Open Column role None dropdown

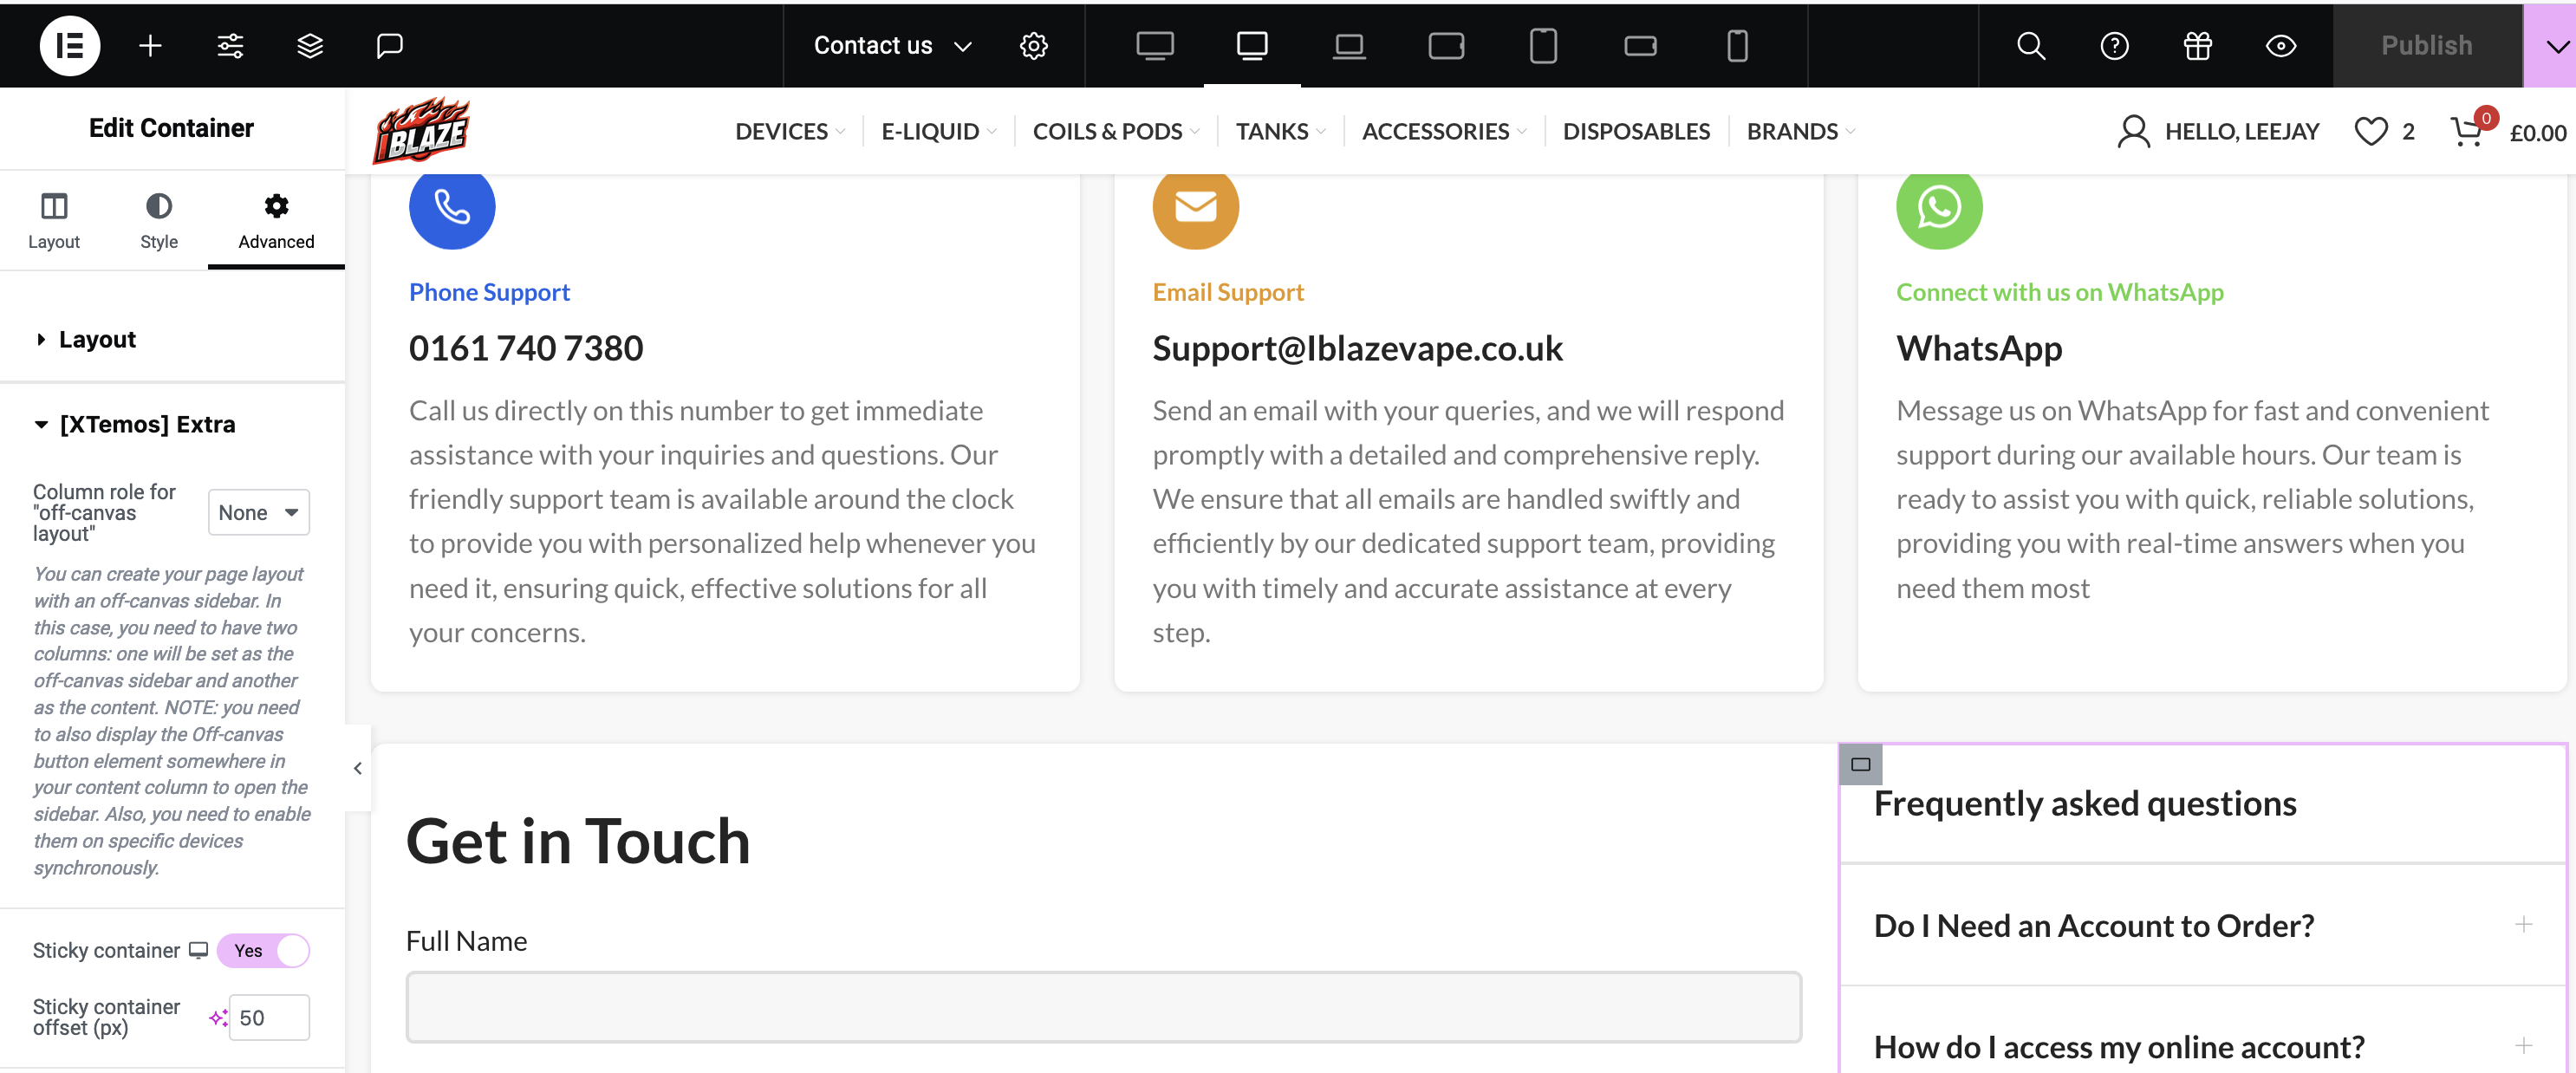pyautogui.click(x=258, y=512)
